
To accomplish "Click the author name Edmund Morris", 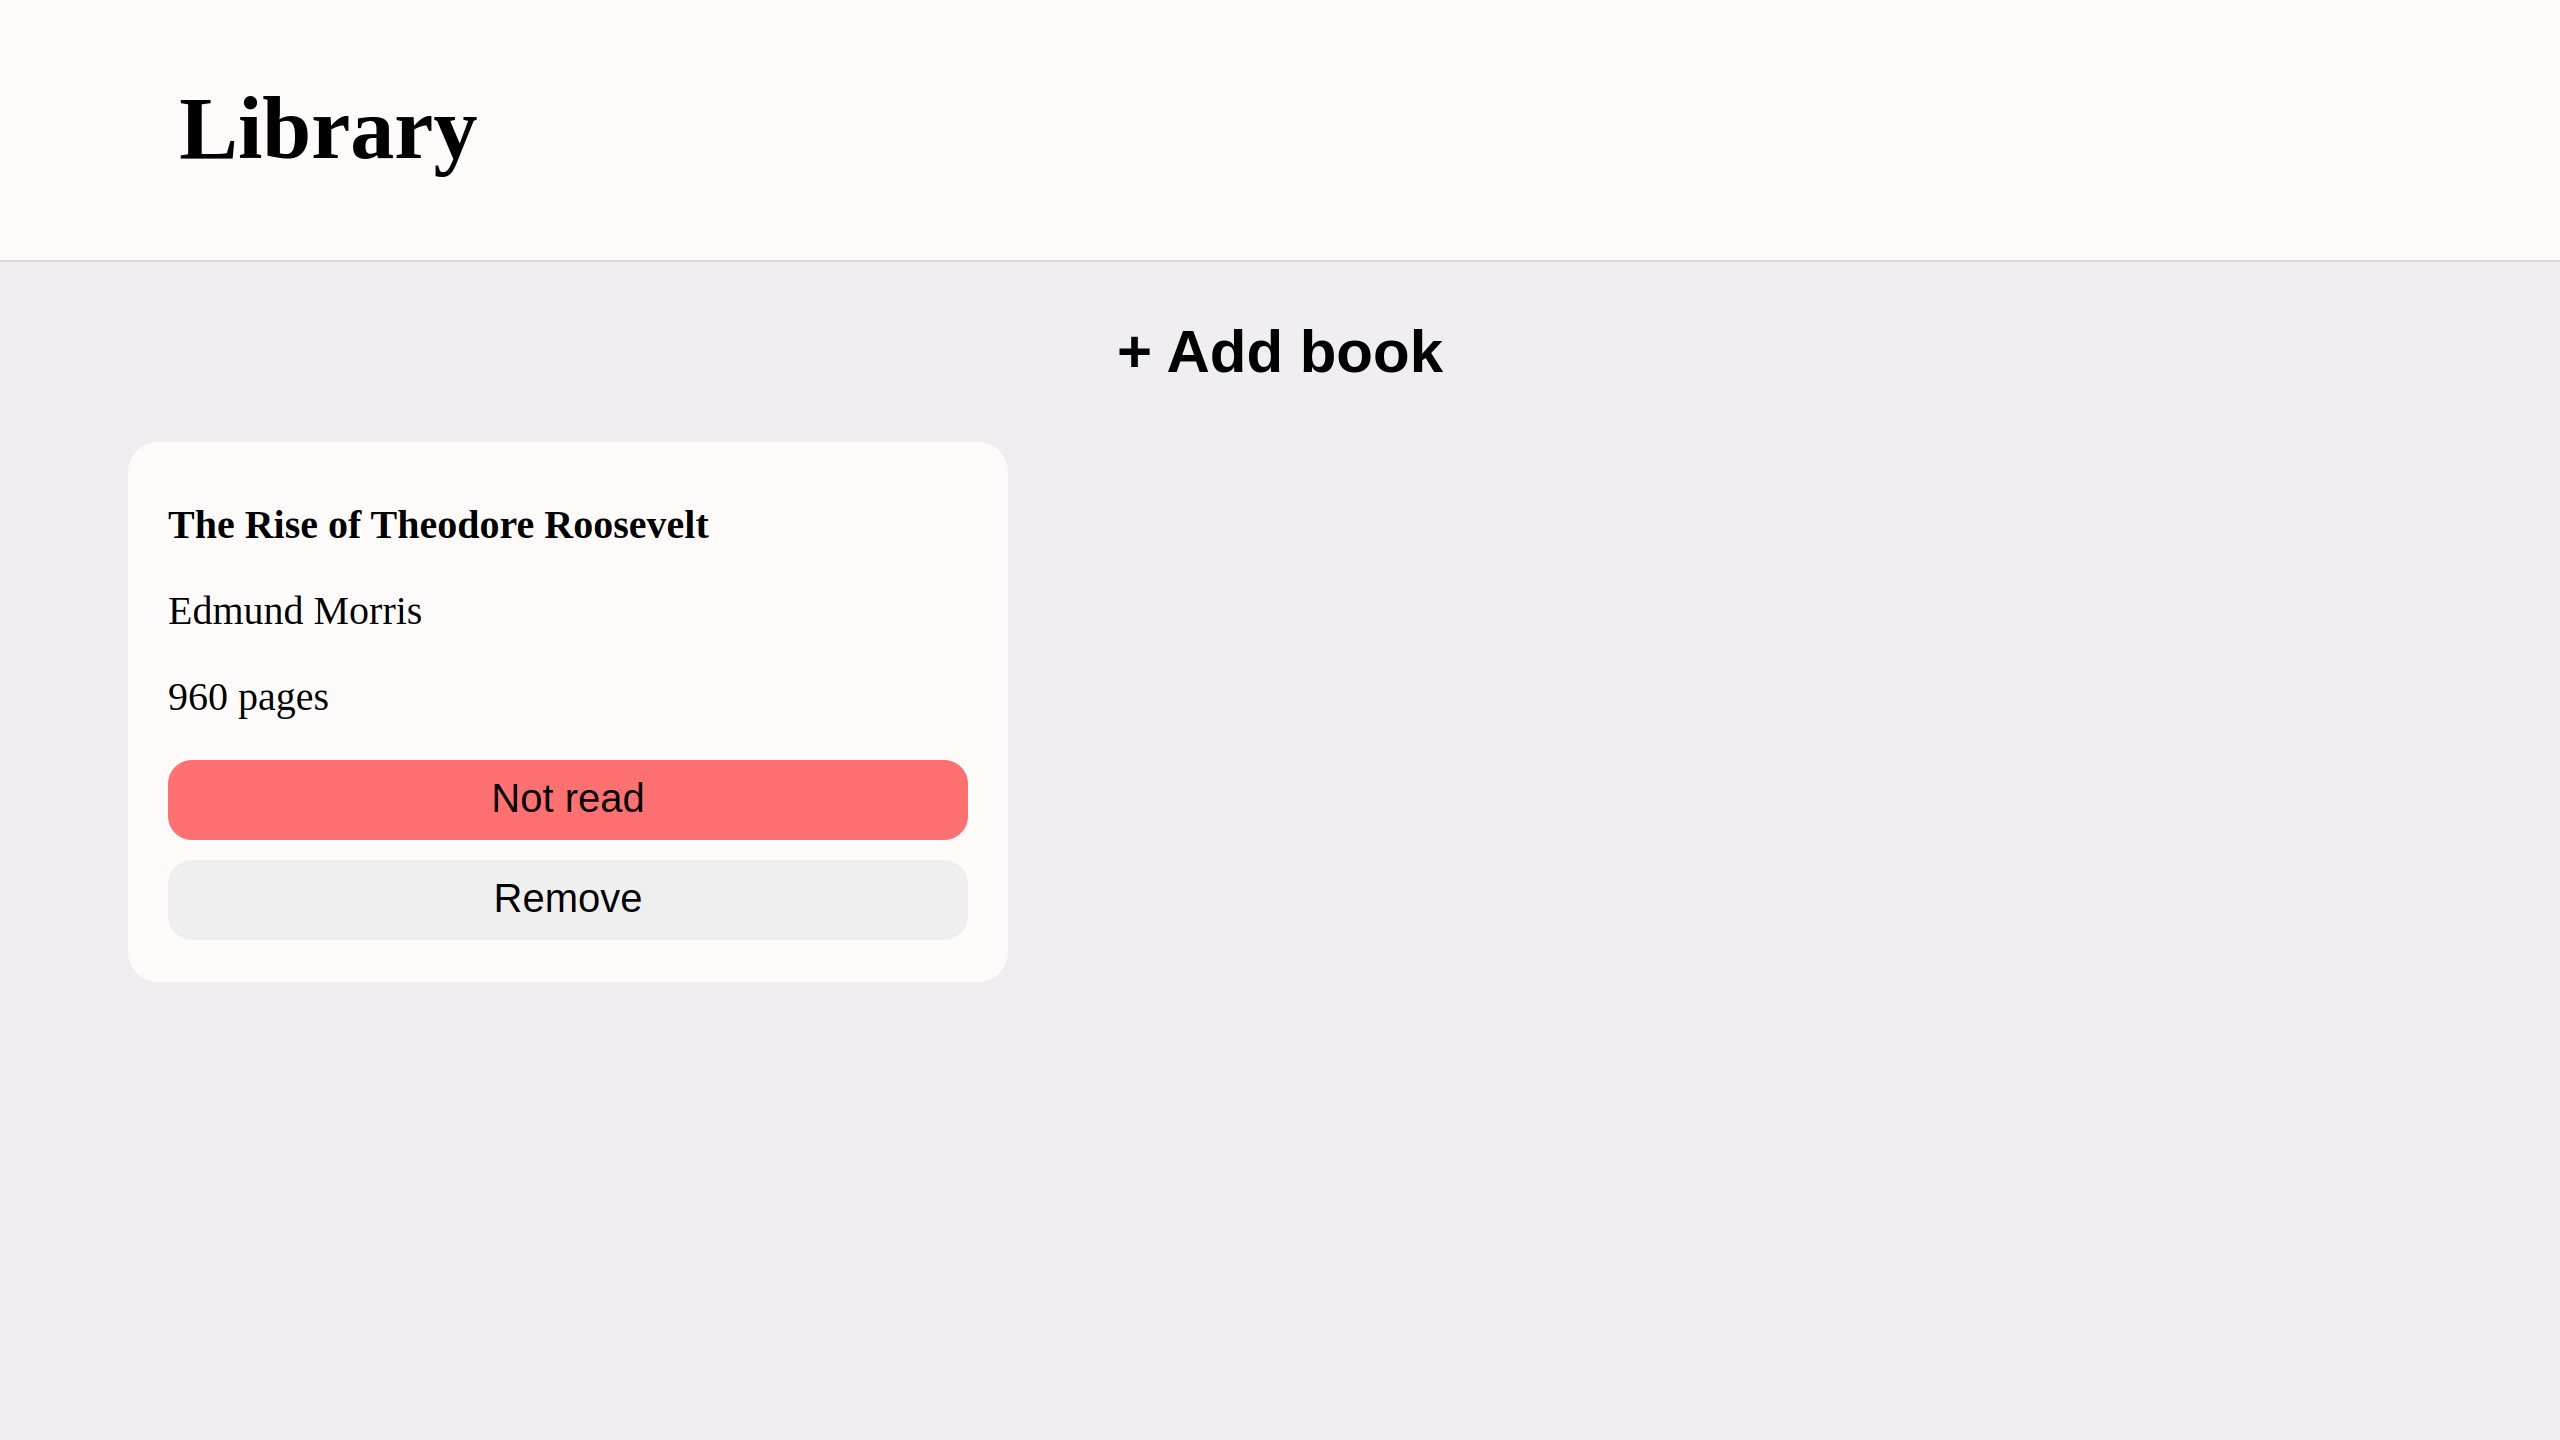I will click(x=295, y=611).
